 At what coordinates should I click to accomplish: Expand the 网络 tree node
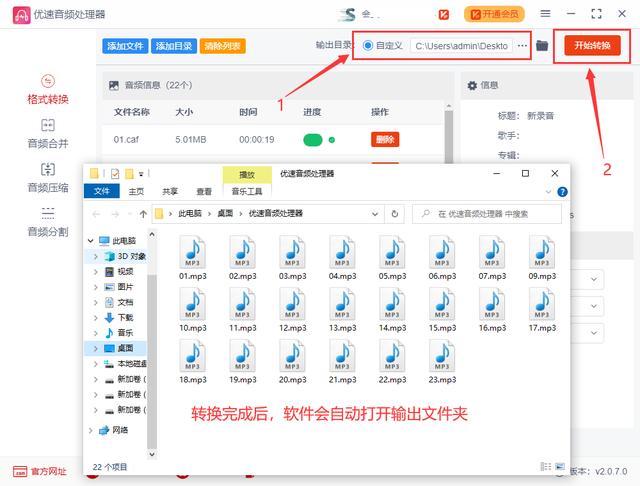[x=91, y=430]
